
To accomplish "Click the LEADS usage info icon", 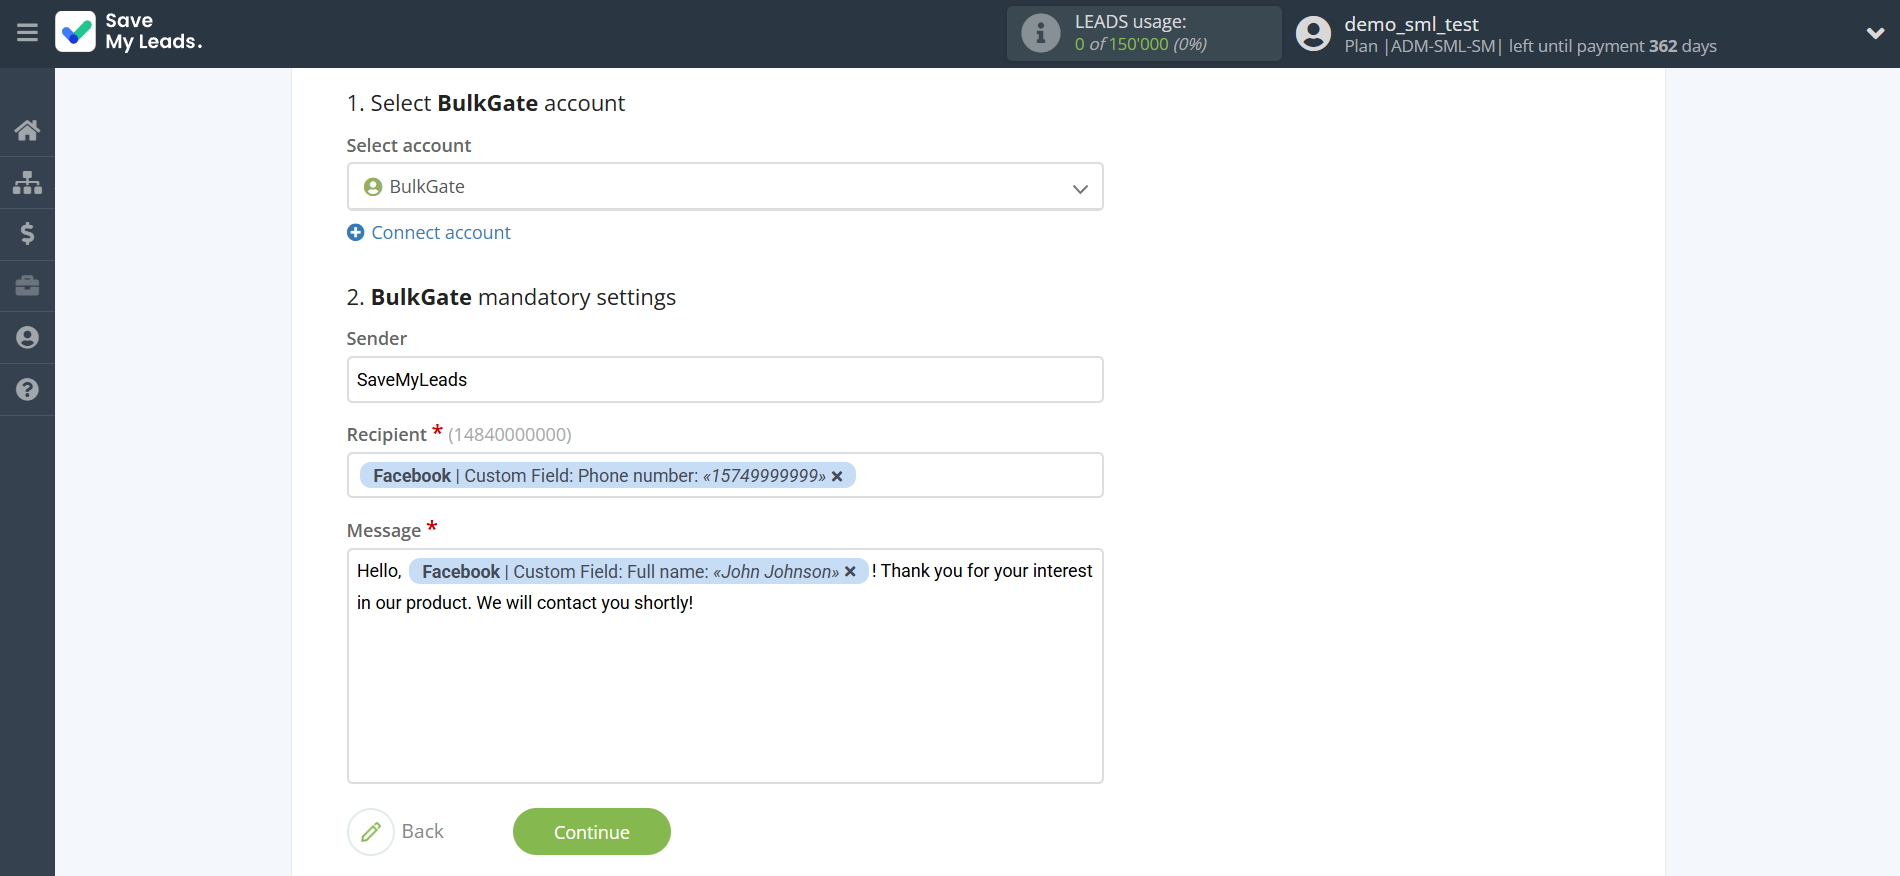I will coord(1040,33).
